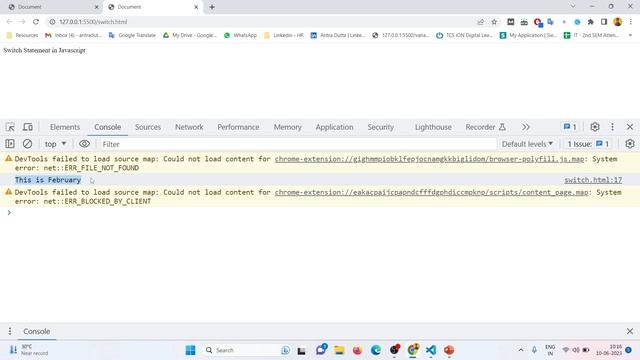640x360 pixels.
Task: Show hidden system tray icons
Action: 521,350
